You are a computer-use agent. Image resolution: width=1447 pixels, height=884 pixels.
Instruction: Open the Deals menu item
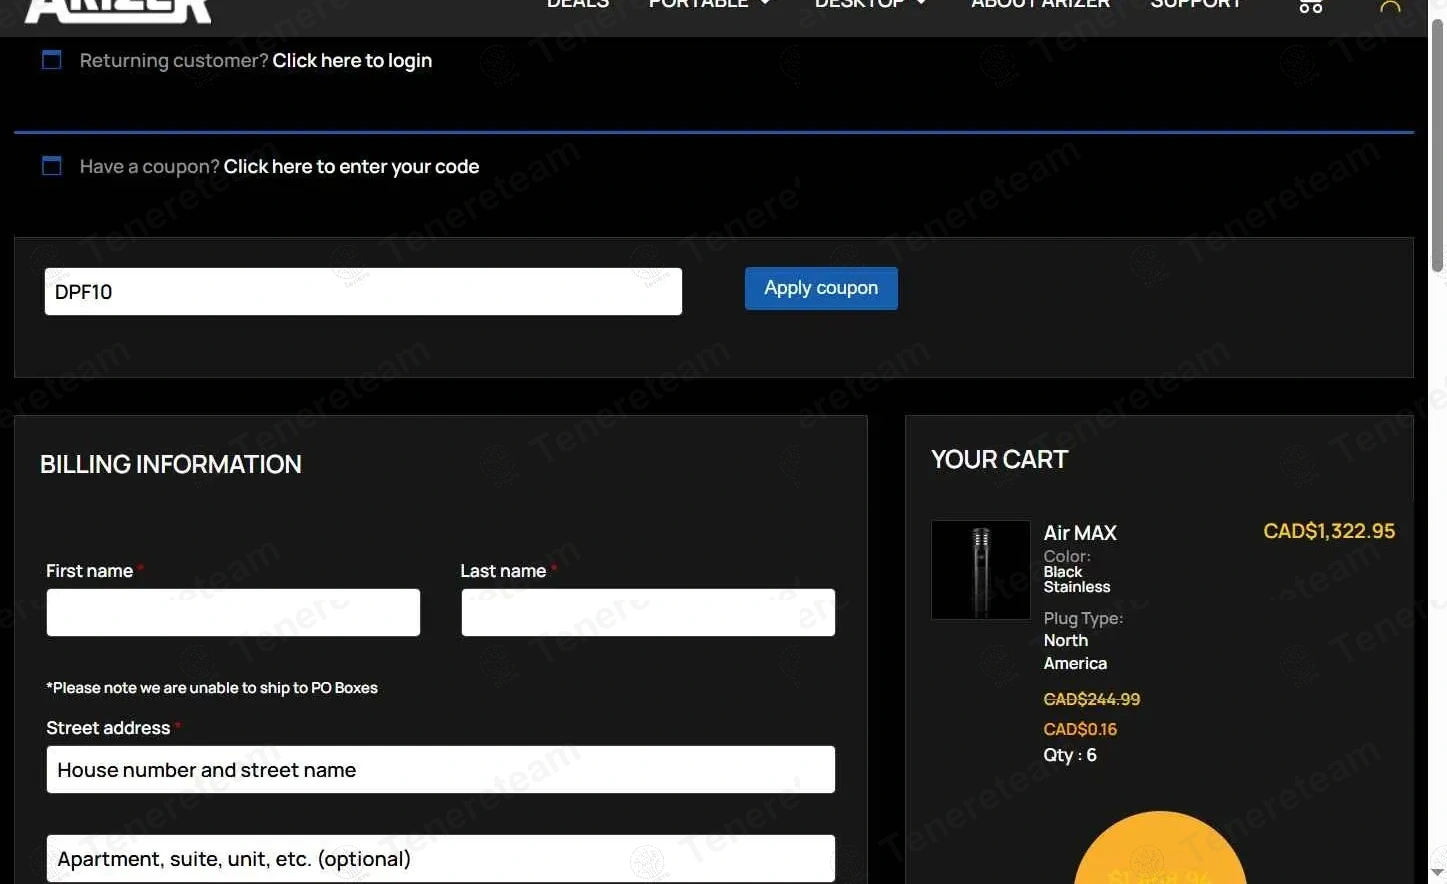click(578, 5)
